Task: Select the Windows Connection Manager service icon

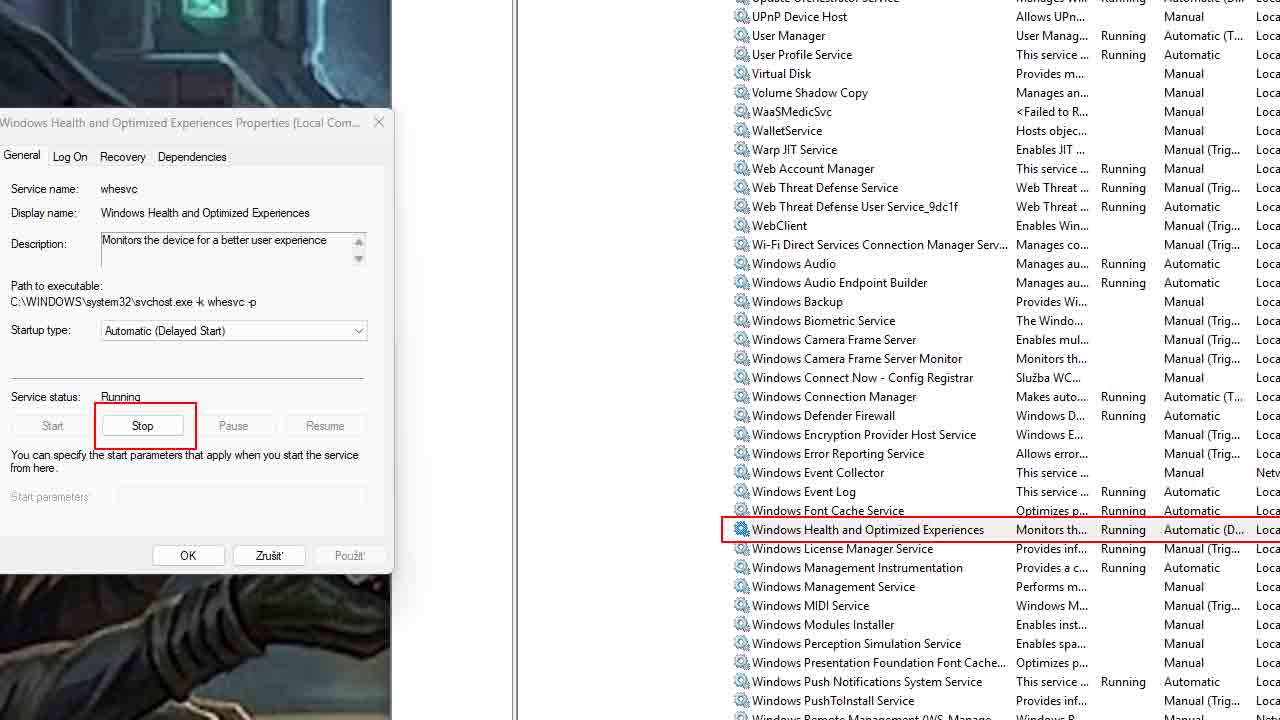Action: [741, 397]
